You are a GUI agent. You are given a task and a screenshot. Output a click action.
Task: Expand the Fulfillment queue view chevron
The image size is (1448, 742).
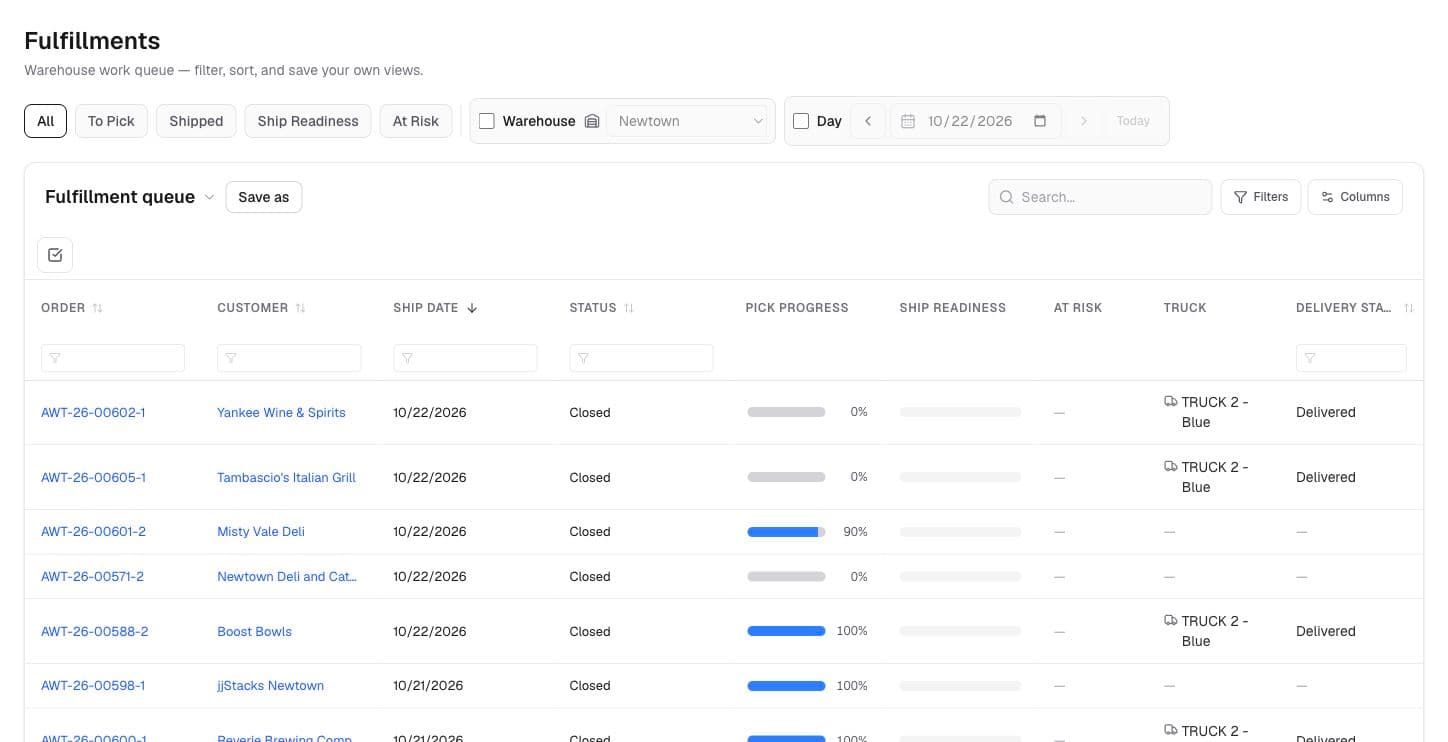coord(209,197)
